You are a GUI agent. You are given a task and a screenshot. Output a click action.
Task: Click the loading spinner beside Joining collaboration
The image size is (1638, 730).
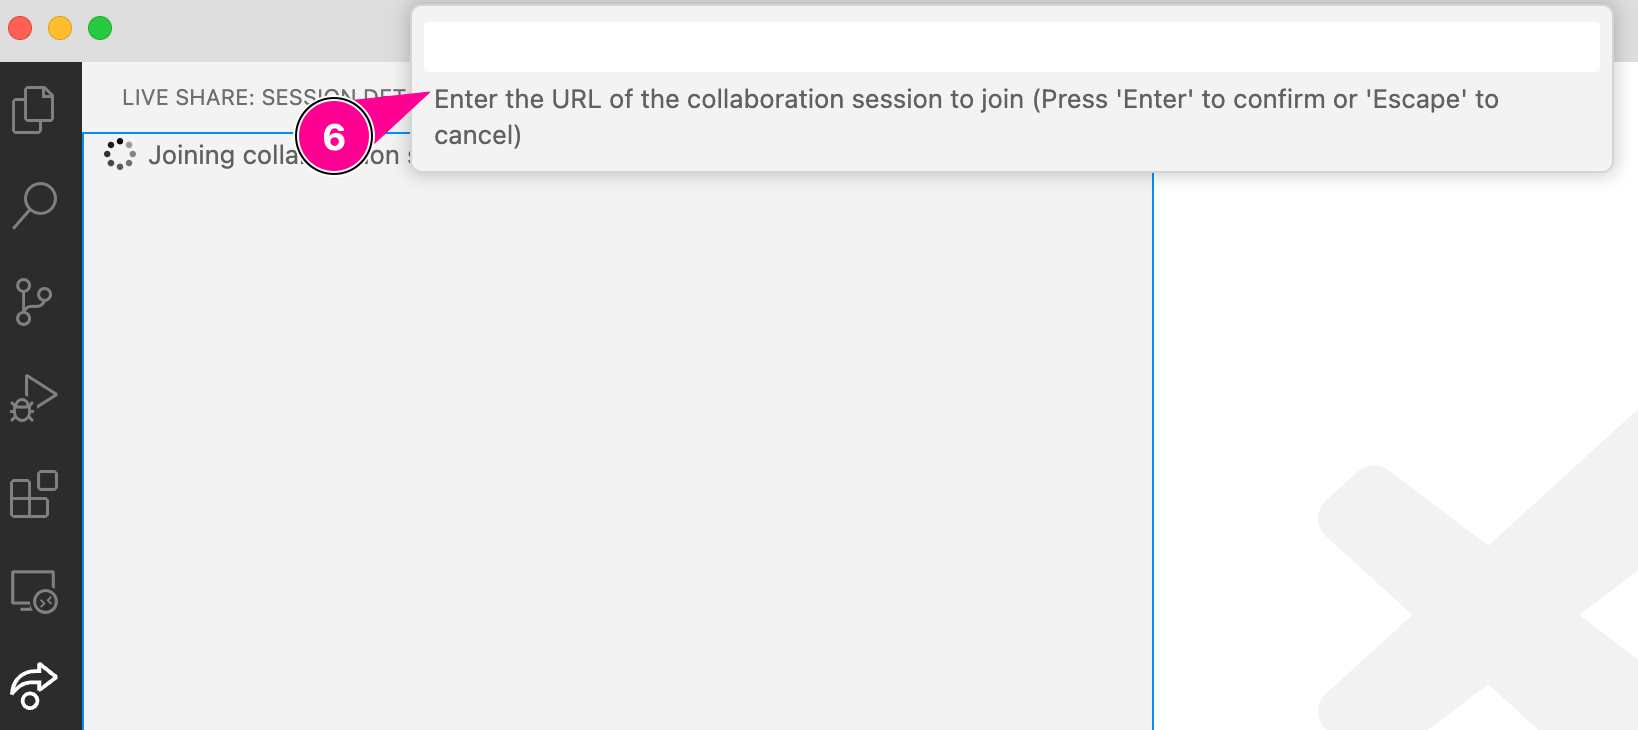[120, 154]
